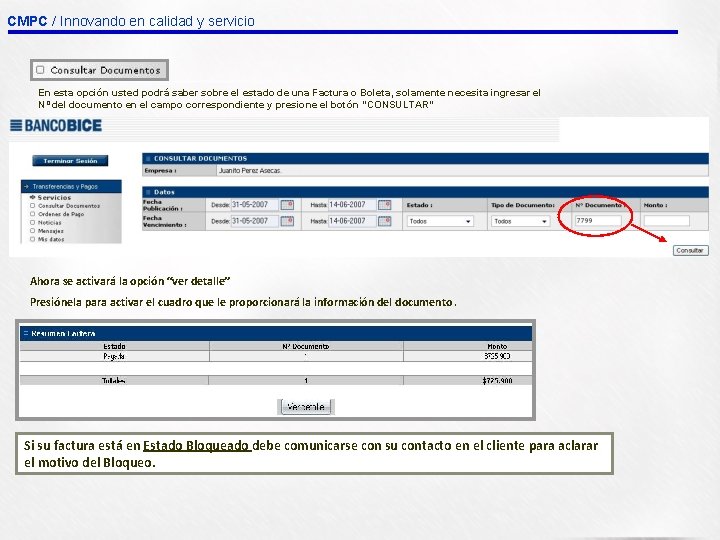Click the Banco BICE logo
Viewport: 720px width, 540px height.
tap(56, 125)
